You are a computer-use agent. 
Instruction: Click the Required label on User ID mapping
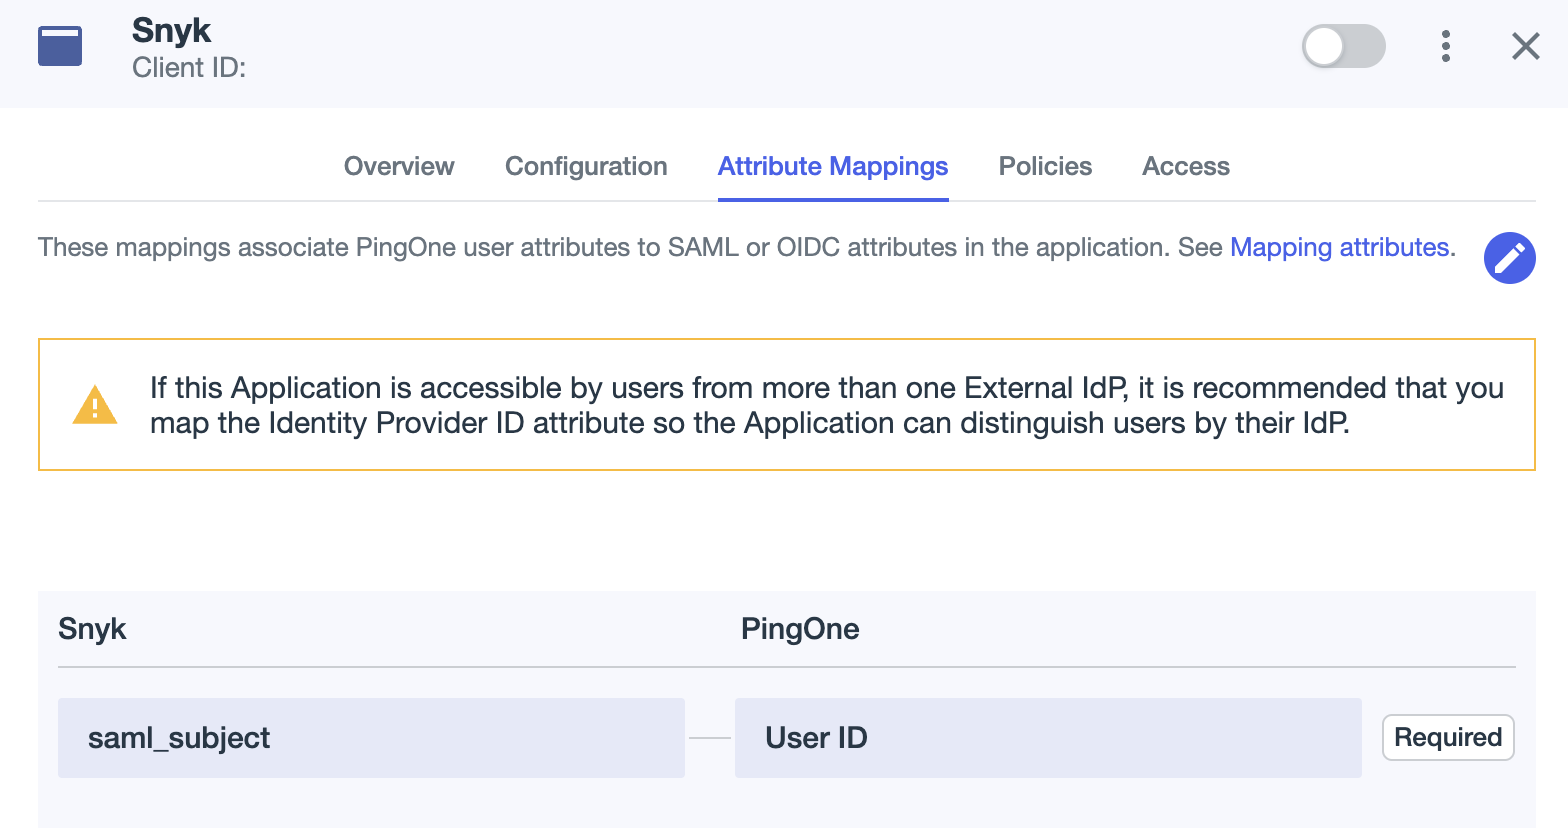tap(1448, 737)
